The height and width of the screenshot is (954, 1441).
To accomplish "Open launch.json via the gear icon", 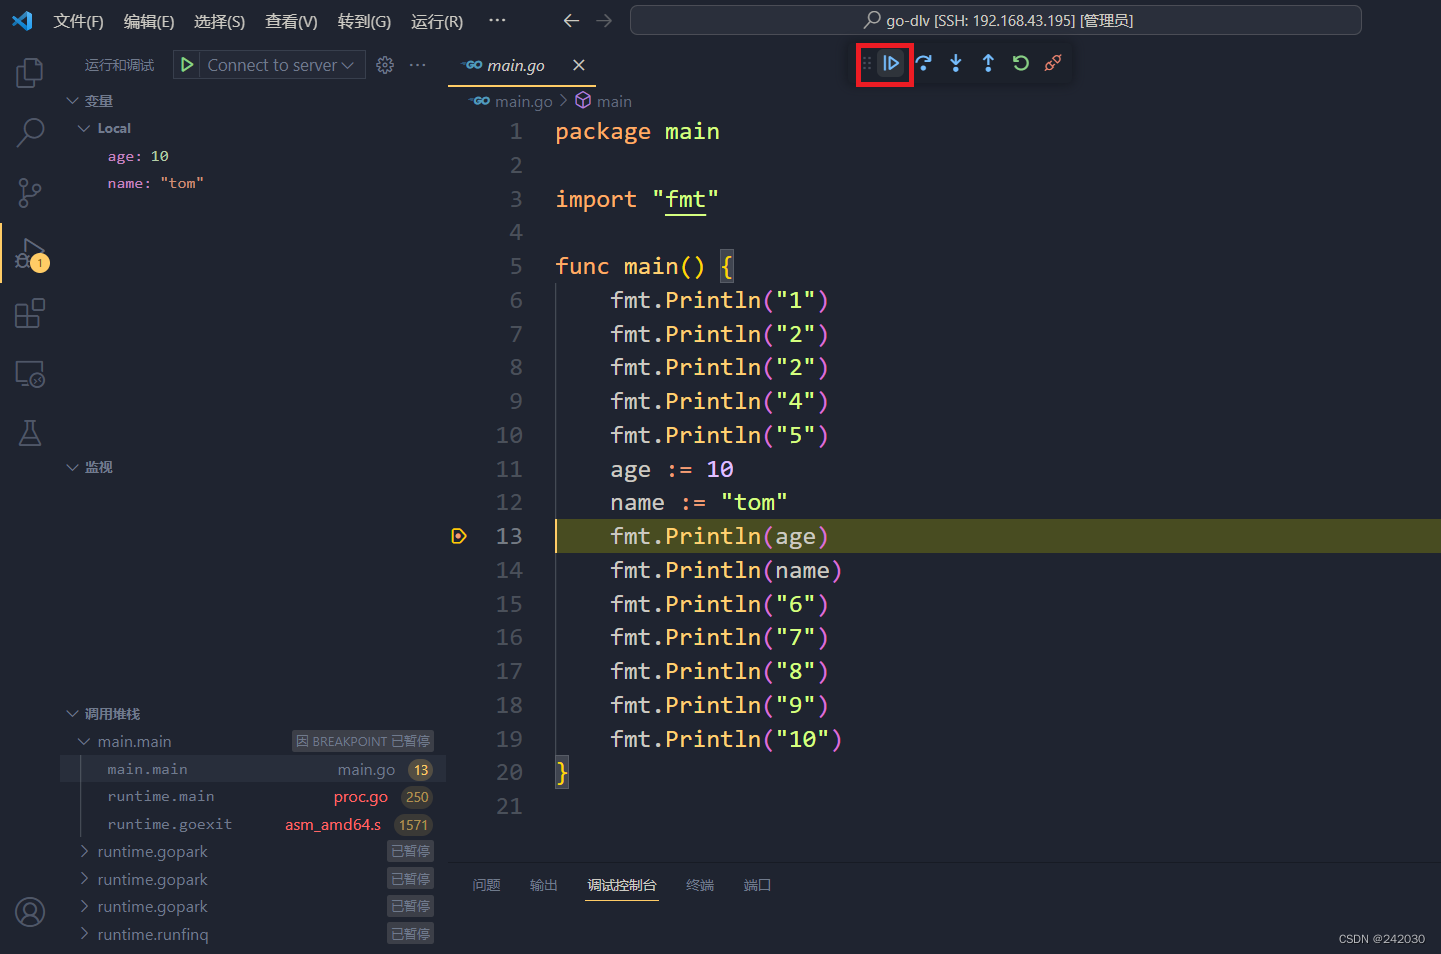I will click(x=385, y=65).
